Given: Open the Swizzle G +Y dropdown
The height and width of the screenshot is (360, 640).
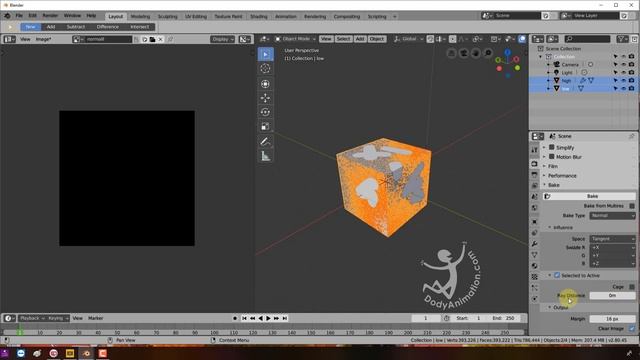Looking at the screenshot, I should click(x=612, y=256).
